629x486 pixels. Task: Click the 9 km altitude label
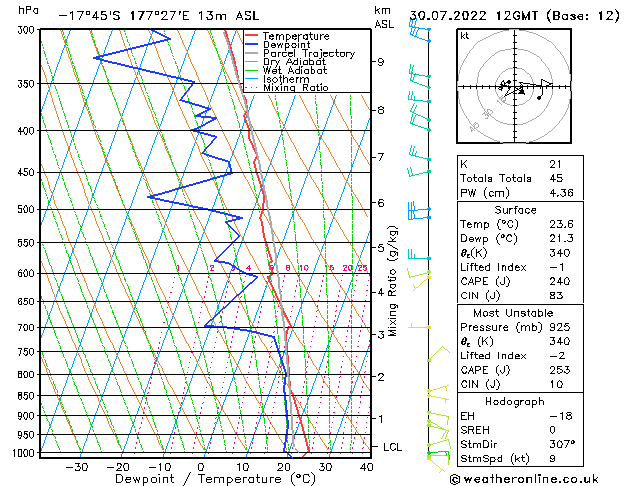click(380, 62)
